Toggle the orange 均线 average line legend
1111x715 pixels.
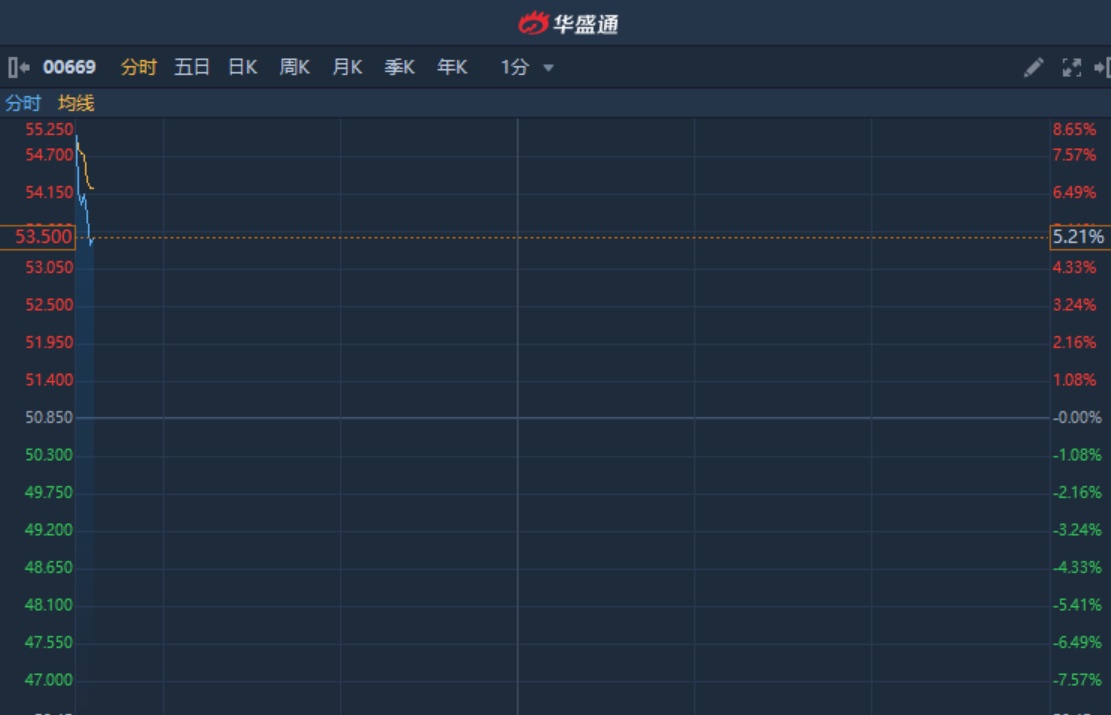(x=76, y=103)
